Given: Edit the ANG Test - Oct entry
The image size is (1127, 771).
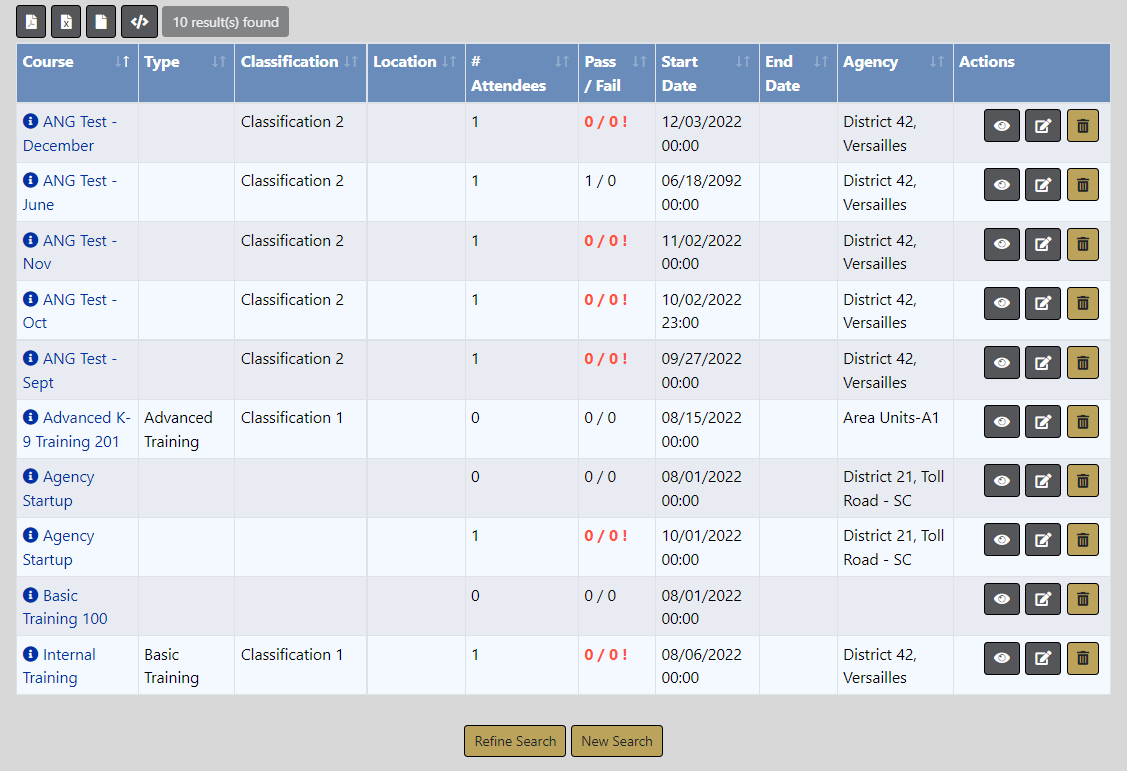Looking at the screenshot, I should tap(1042, 304).
